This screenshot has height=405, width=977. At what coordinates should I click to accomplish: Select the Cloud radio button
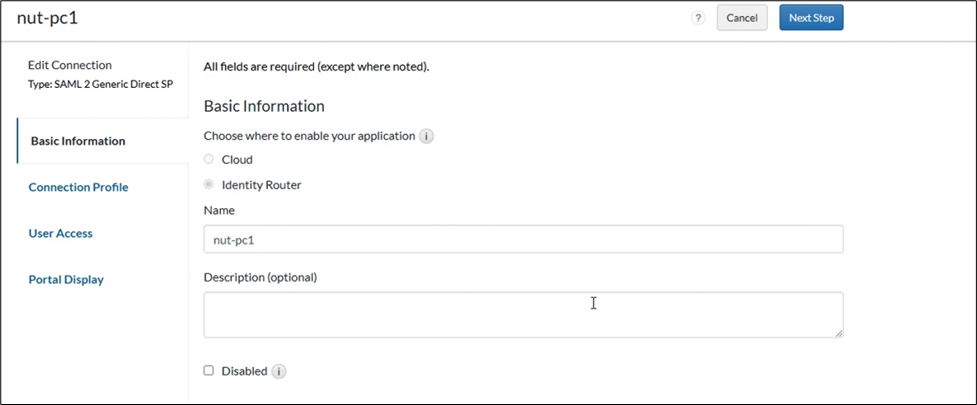pyautogui.click(x=209, y=159)
